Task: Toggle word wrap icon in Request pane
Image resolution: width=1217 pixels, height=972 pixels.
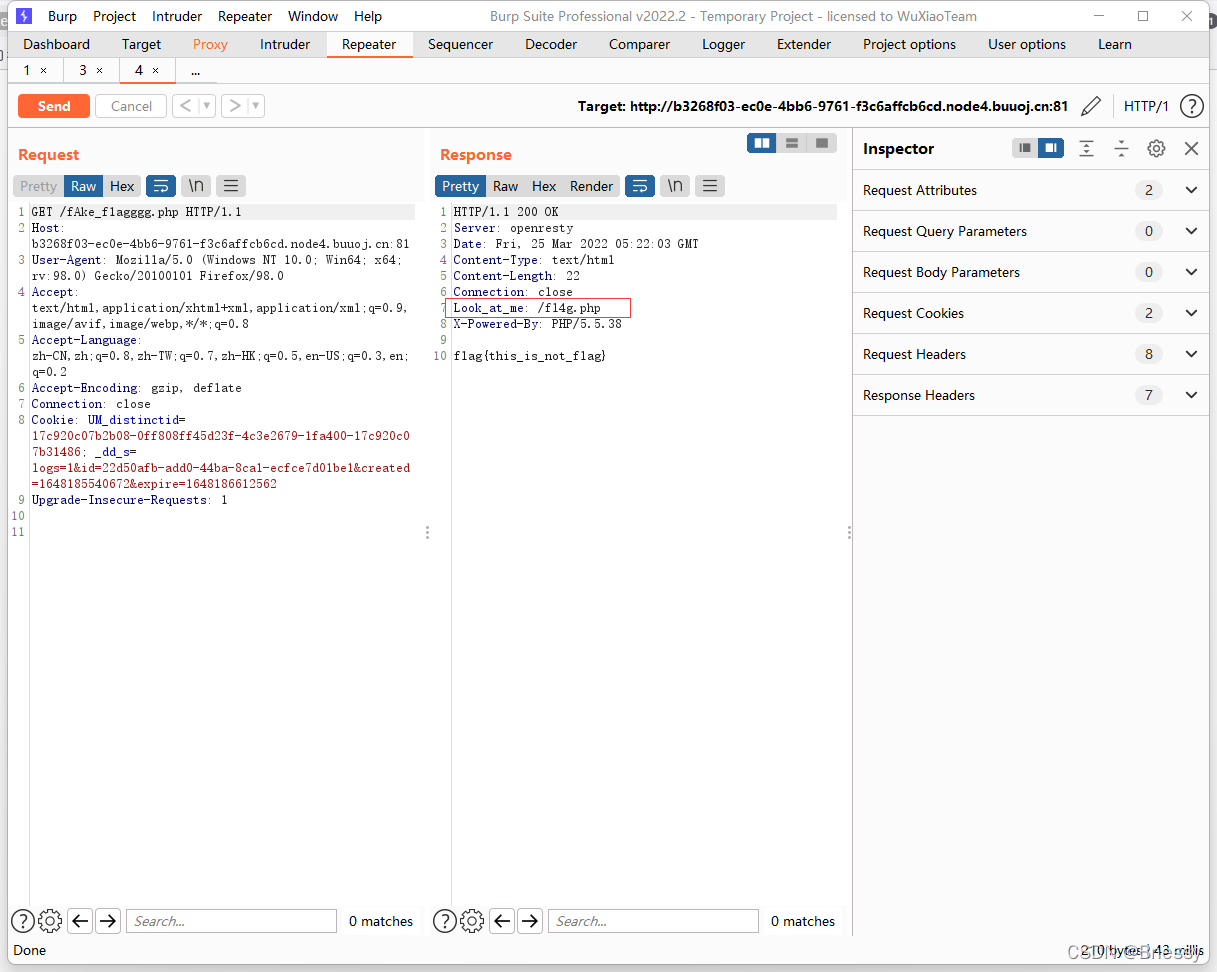Action: pyautogui.click(x=161, y=186)
